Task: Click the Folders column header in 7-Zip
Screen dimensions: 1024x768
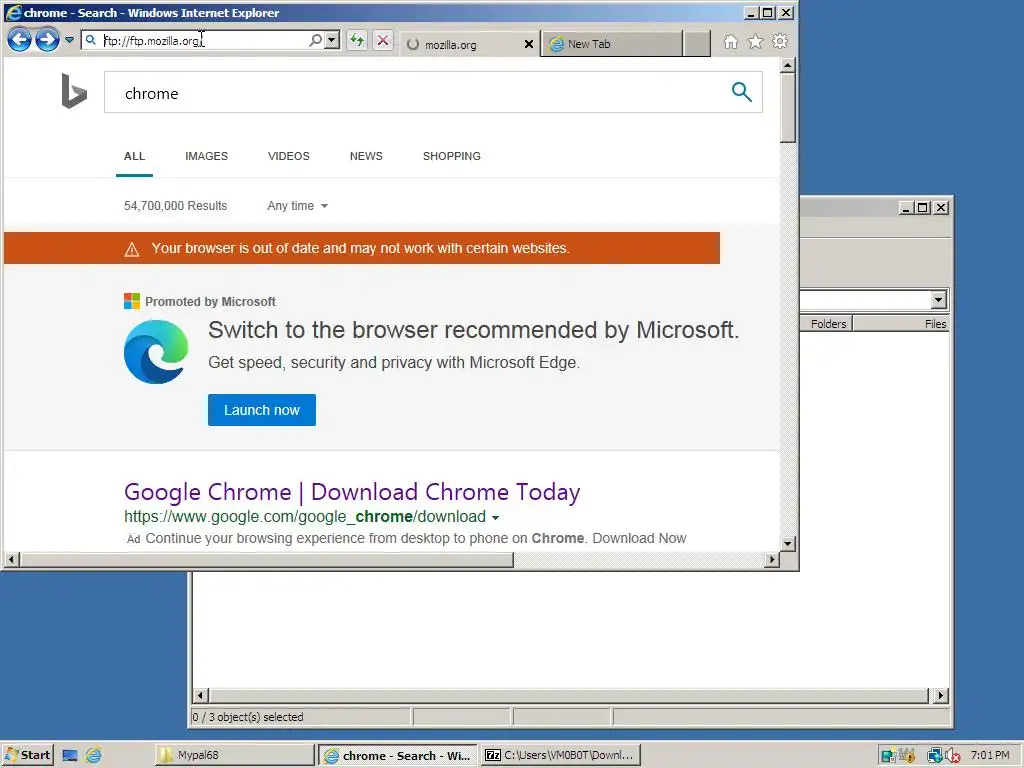Action: pos(826,324)
